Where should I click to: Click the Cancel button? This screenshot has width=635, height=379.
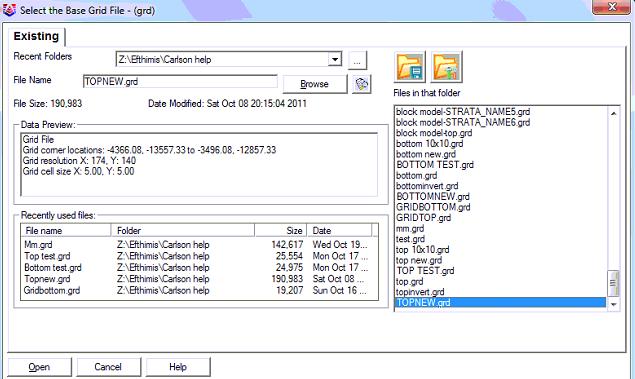tap(108, 367)
